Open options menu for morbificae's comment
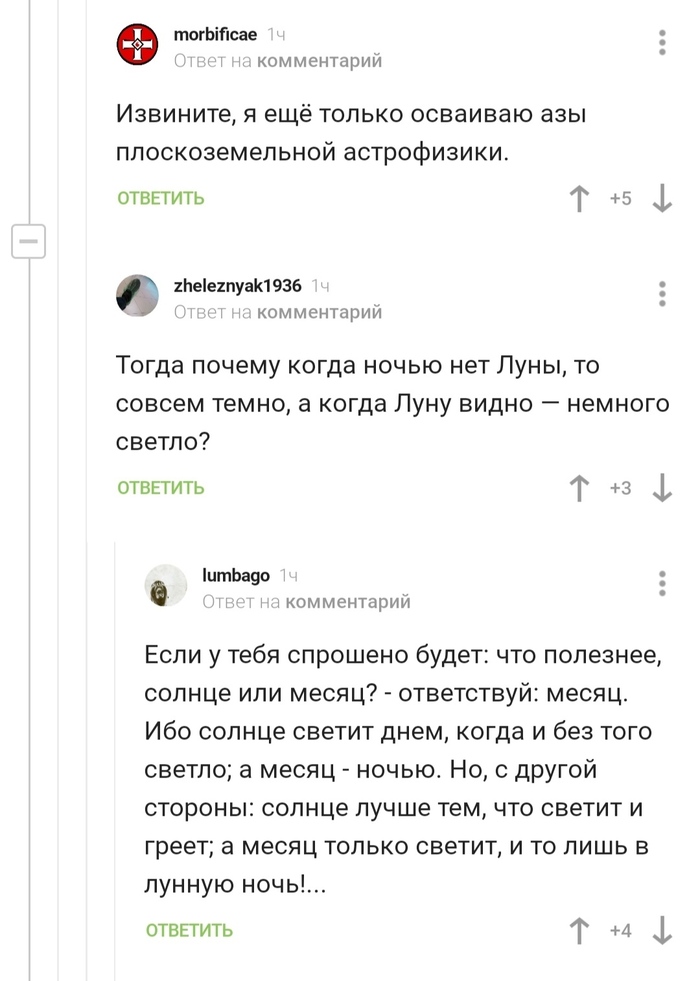 [x=663, y=44]
